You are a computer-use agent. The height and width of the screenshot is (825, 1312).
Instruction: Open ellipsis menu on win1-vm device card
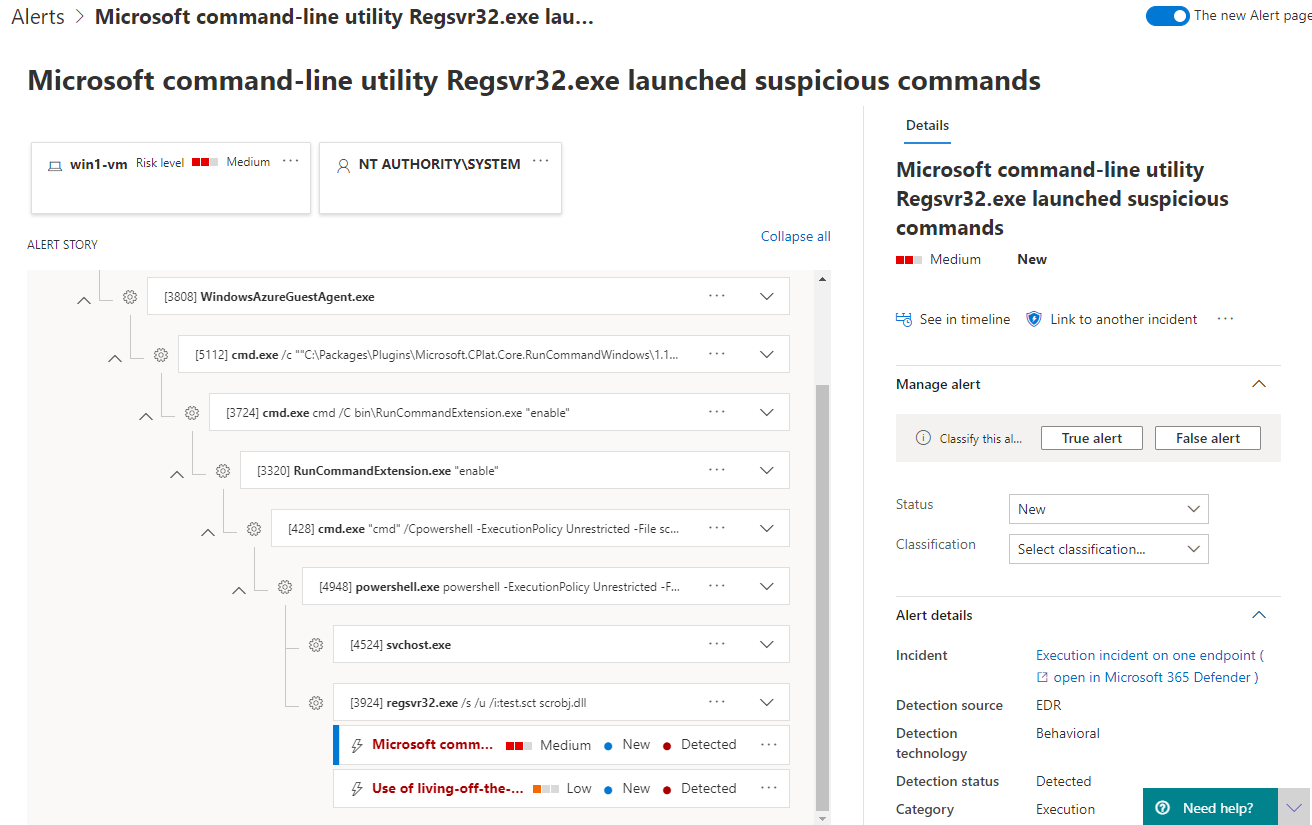click(x=290, y=162)
